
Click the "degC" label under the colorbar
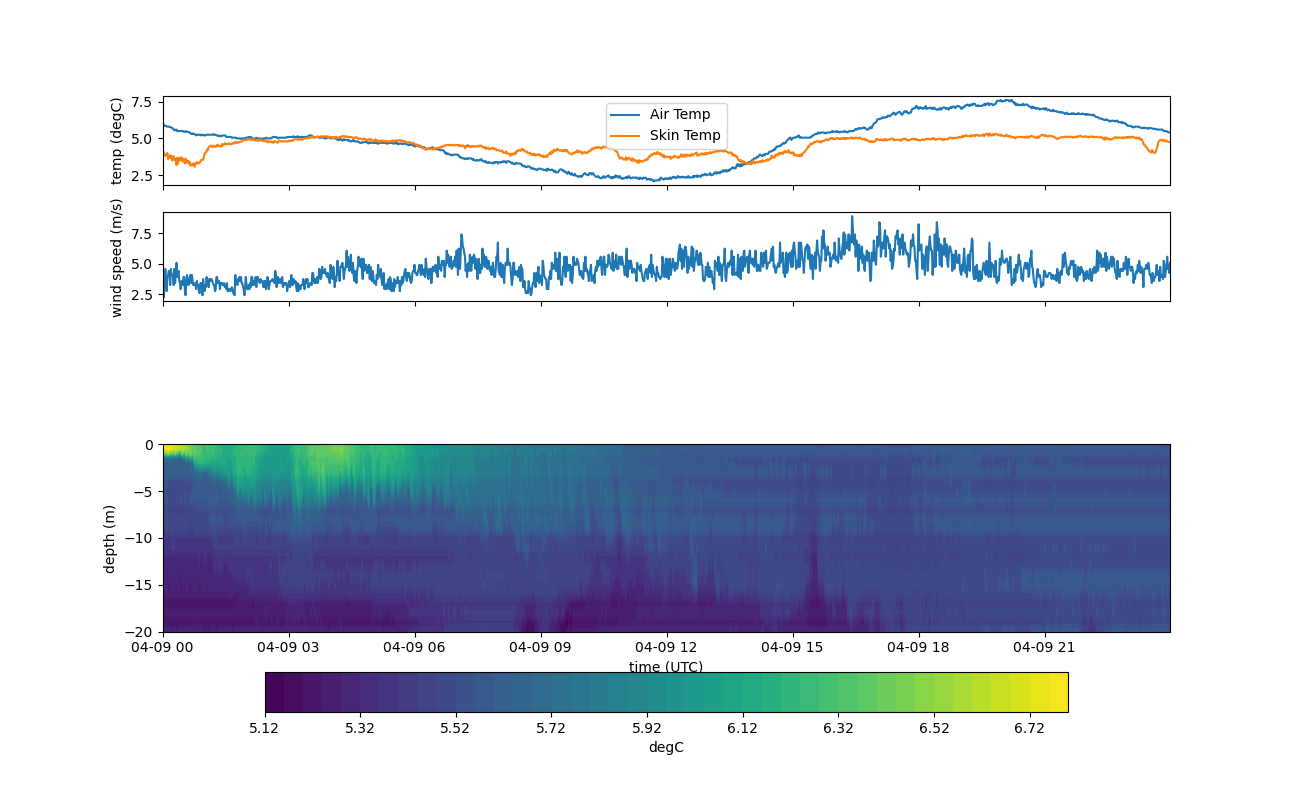click(666, 748)
